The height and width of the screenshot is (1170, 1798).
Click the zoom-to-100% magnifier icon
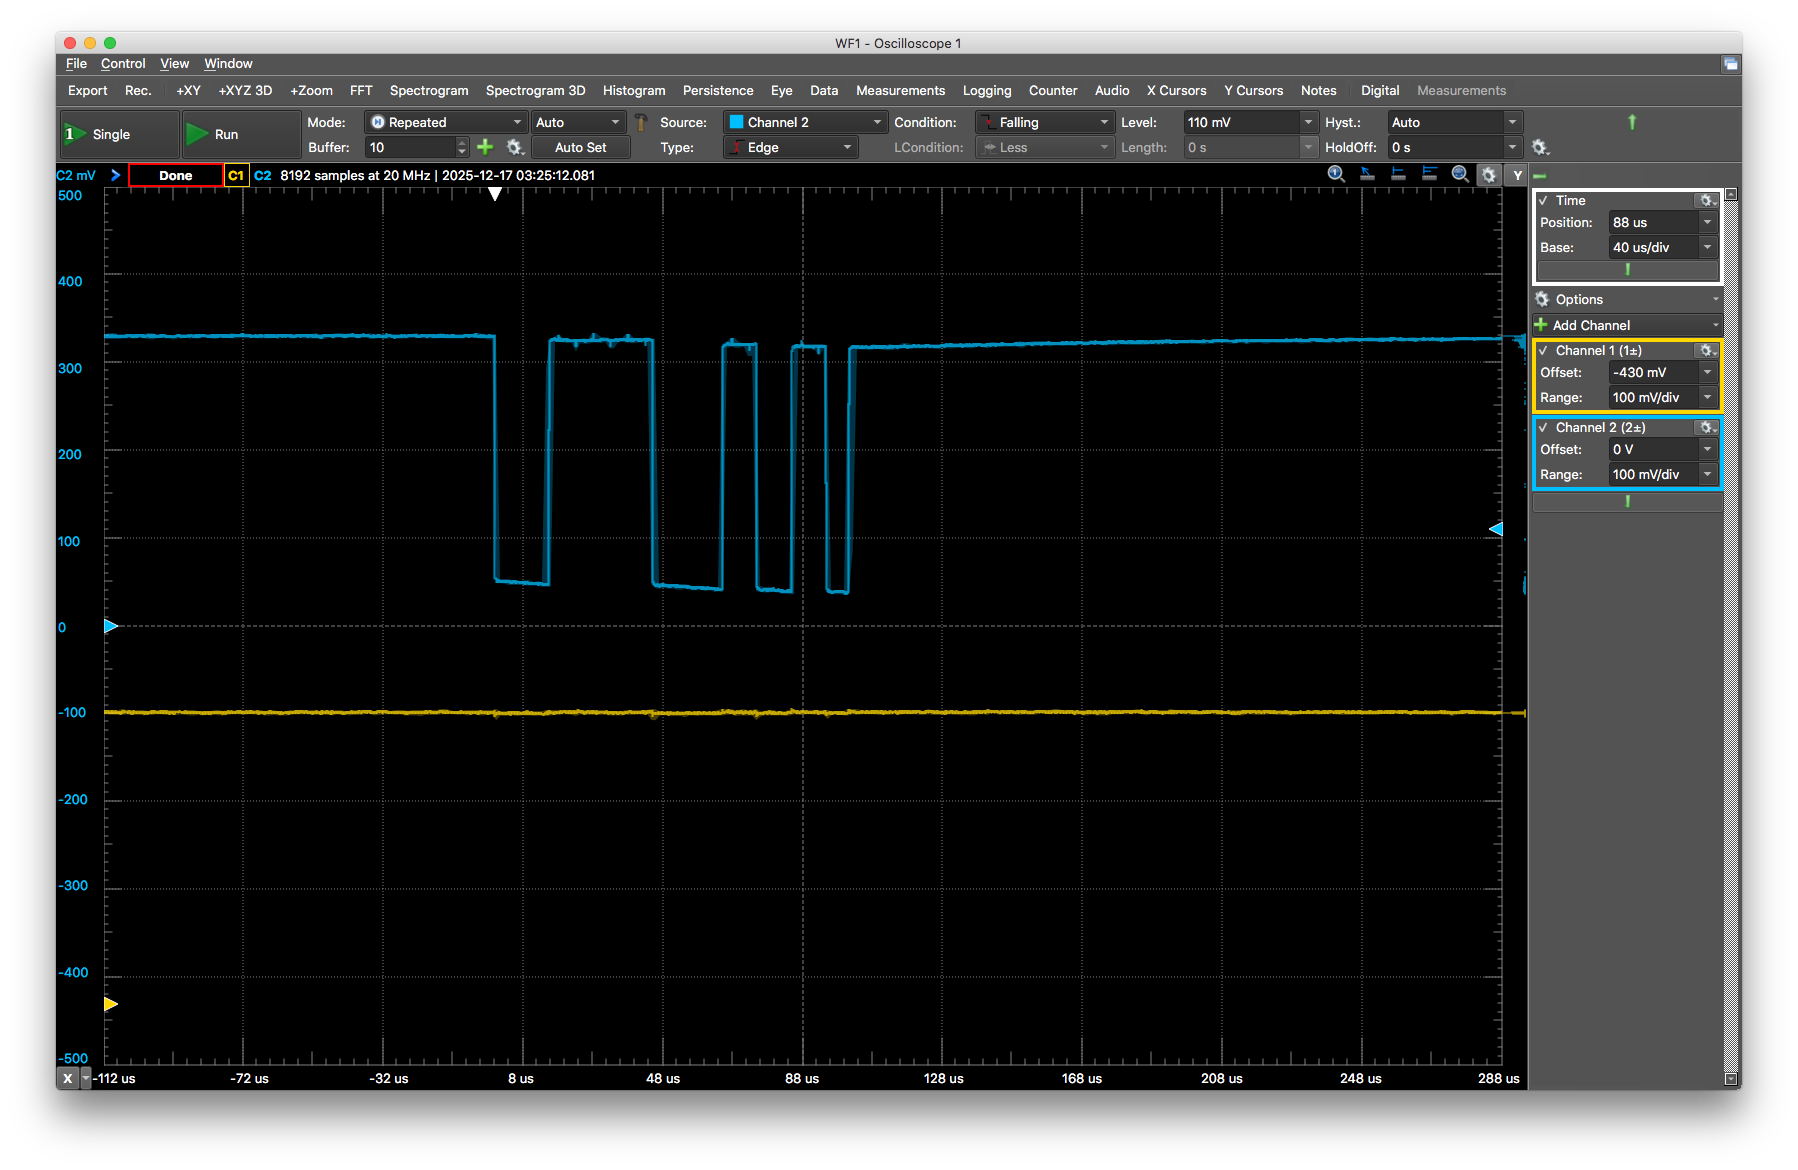(x=1336, y=174)
